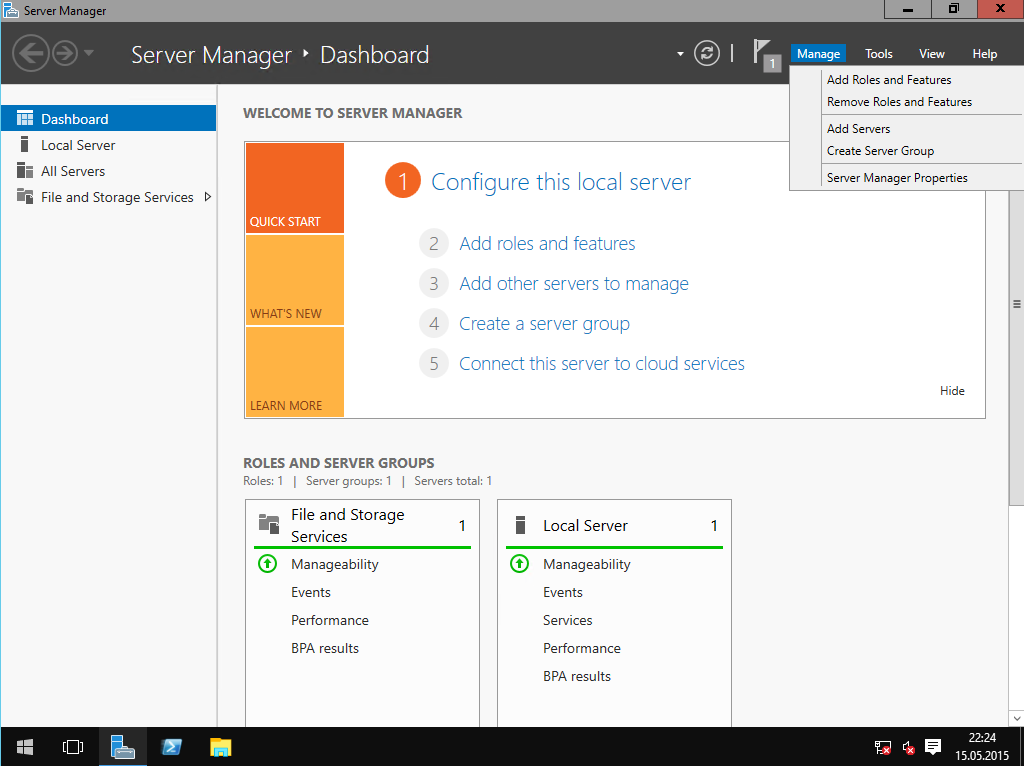1024x766 pixels.
Task: Expand File and Storage Services arrow
Action: click(x=208, y=197)
